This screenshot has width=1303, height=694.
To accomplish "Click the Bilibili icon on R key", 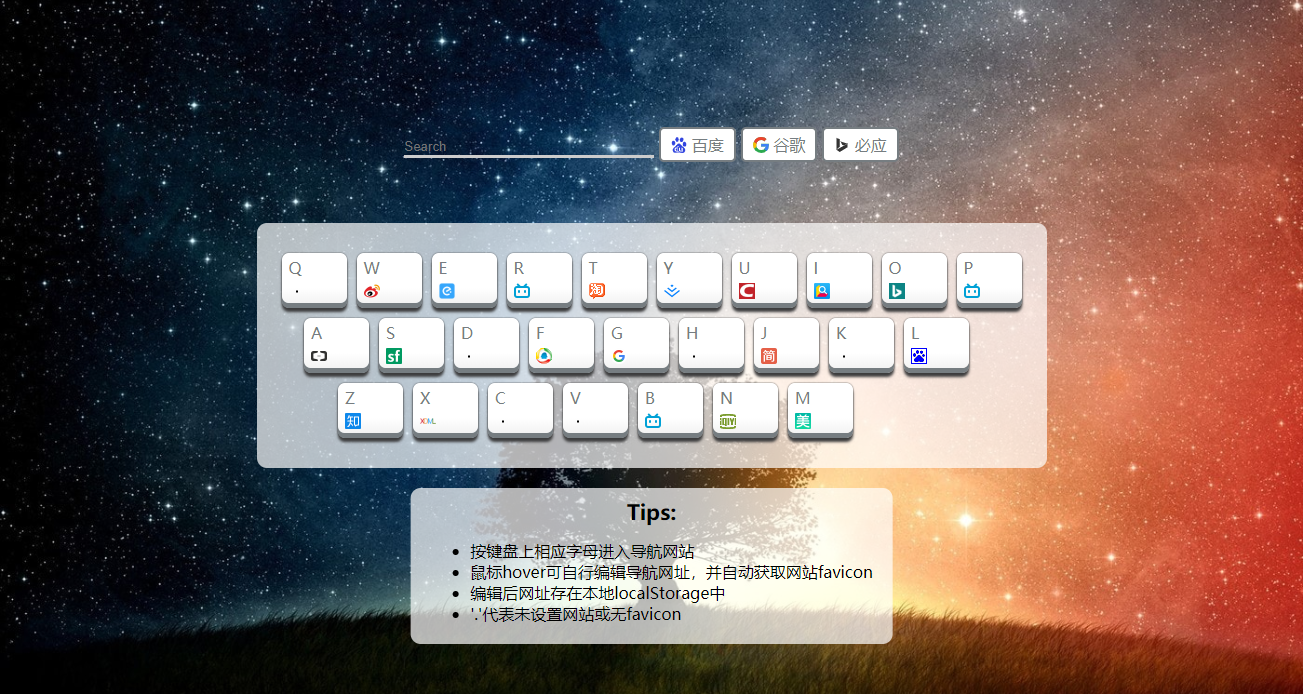I will coord(522,291).
